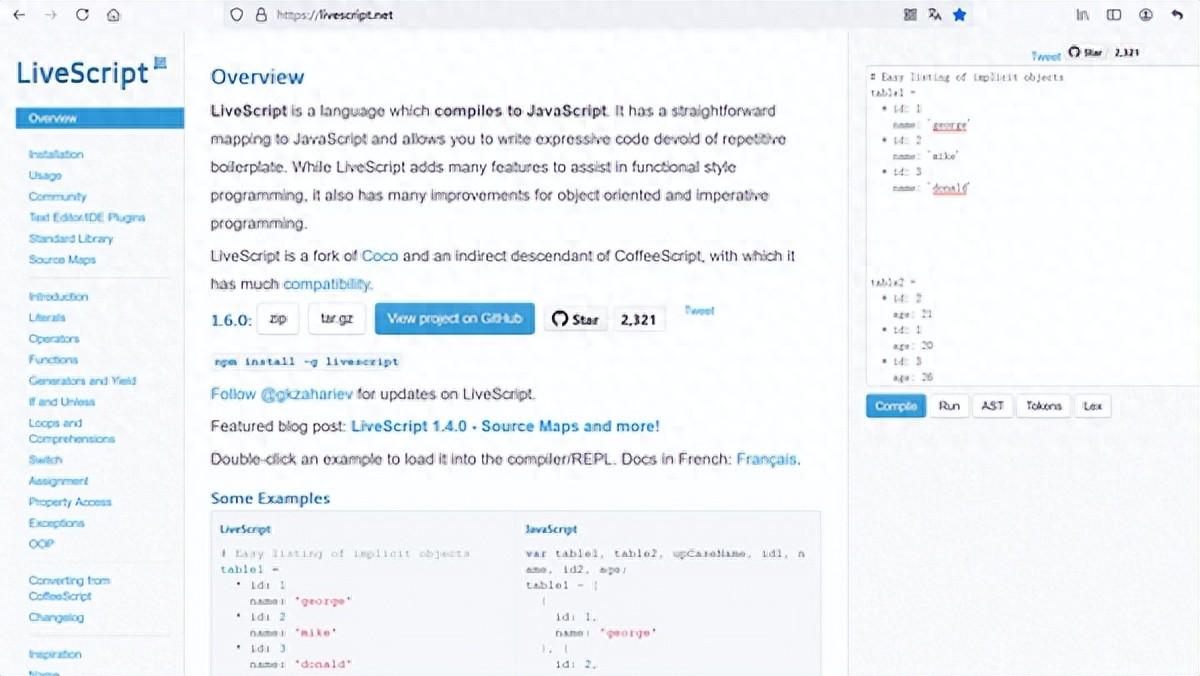Open the browser home page icon
The height and width of the screenshot is (676, 1200).
113,15
